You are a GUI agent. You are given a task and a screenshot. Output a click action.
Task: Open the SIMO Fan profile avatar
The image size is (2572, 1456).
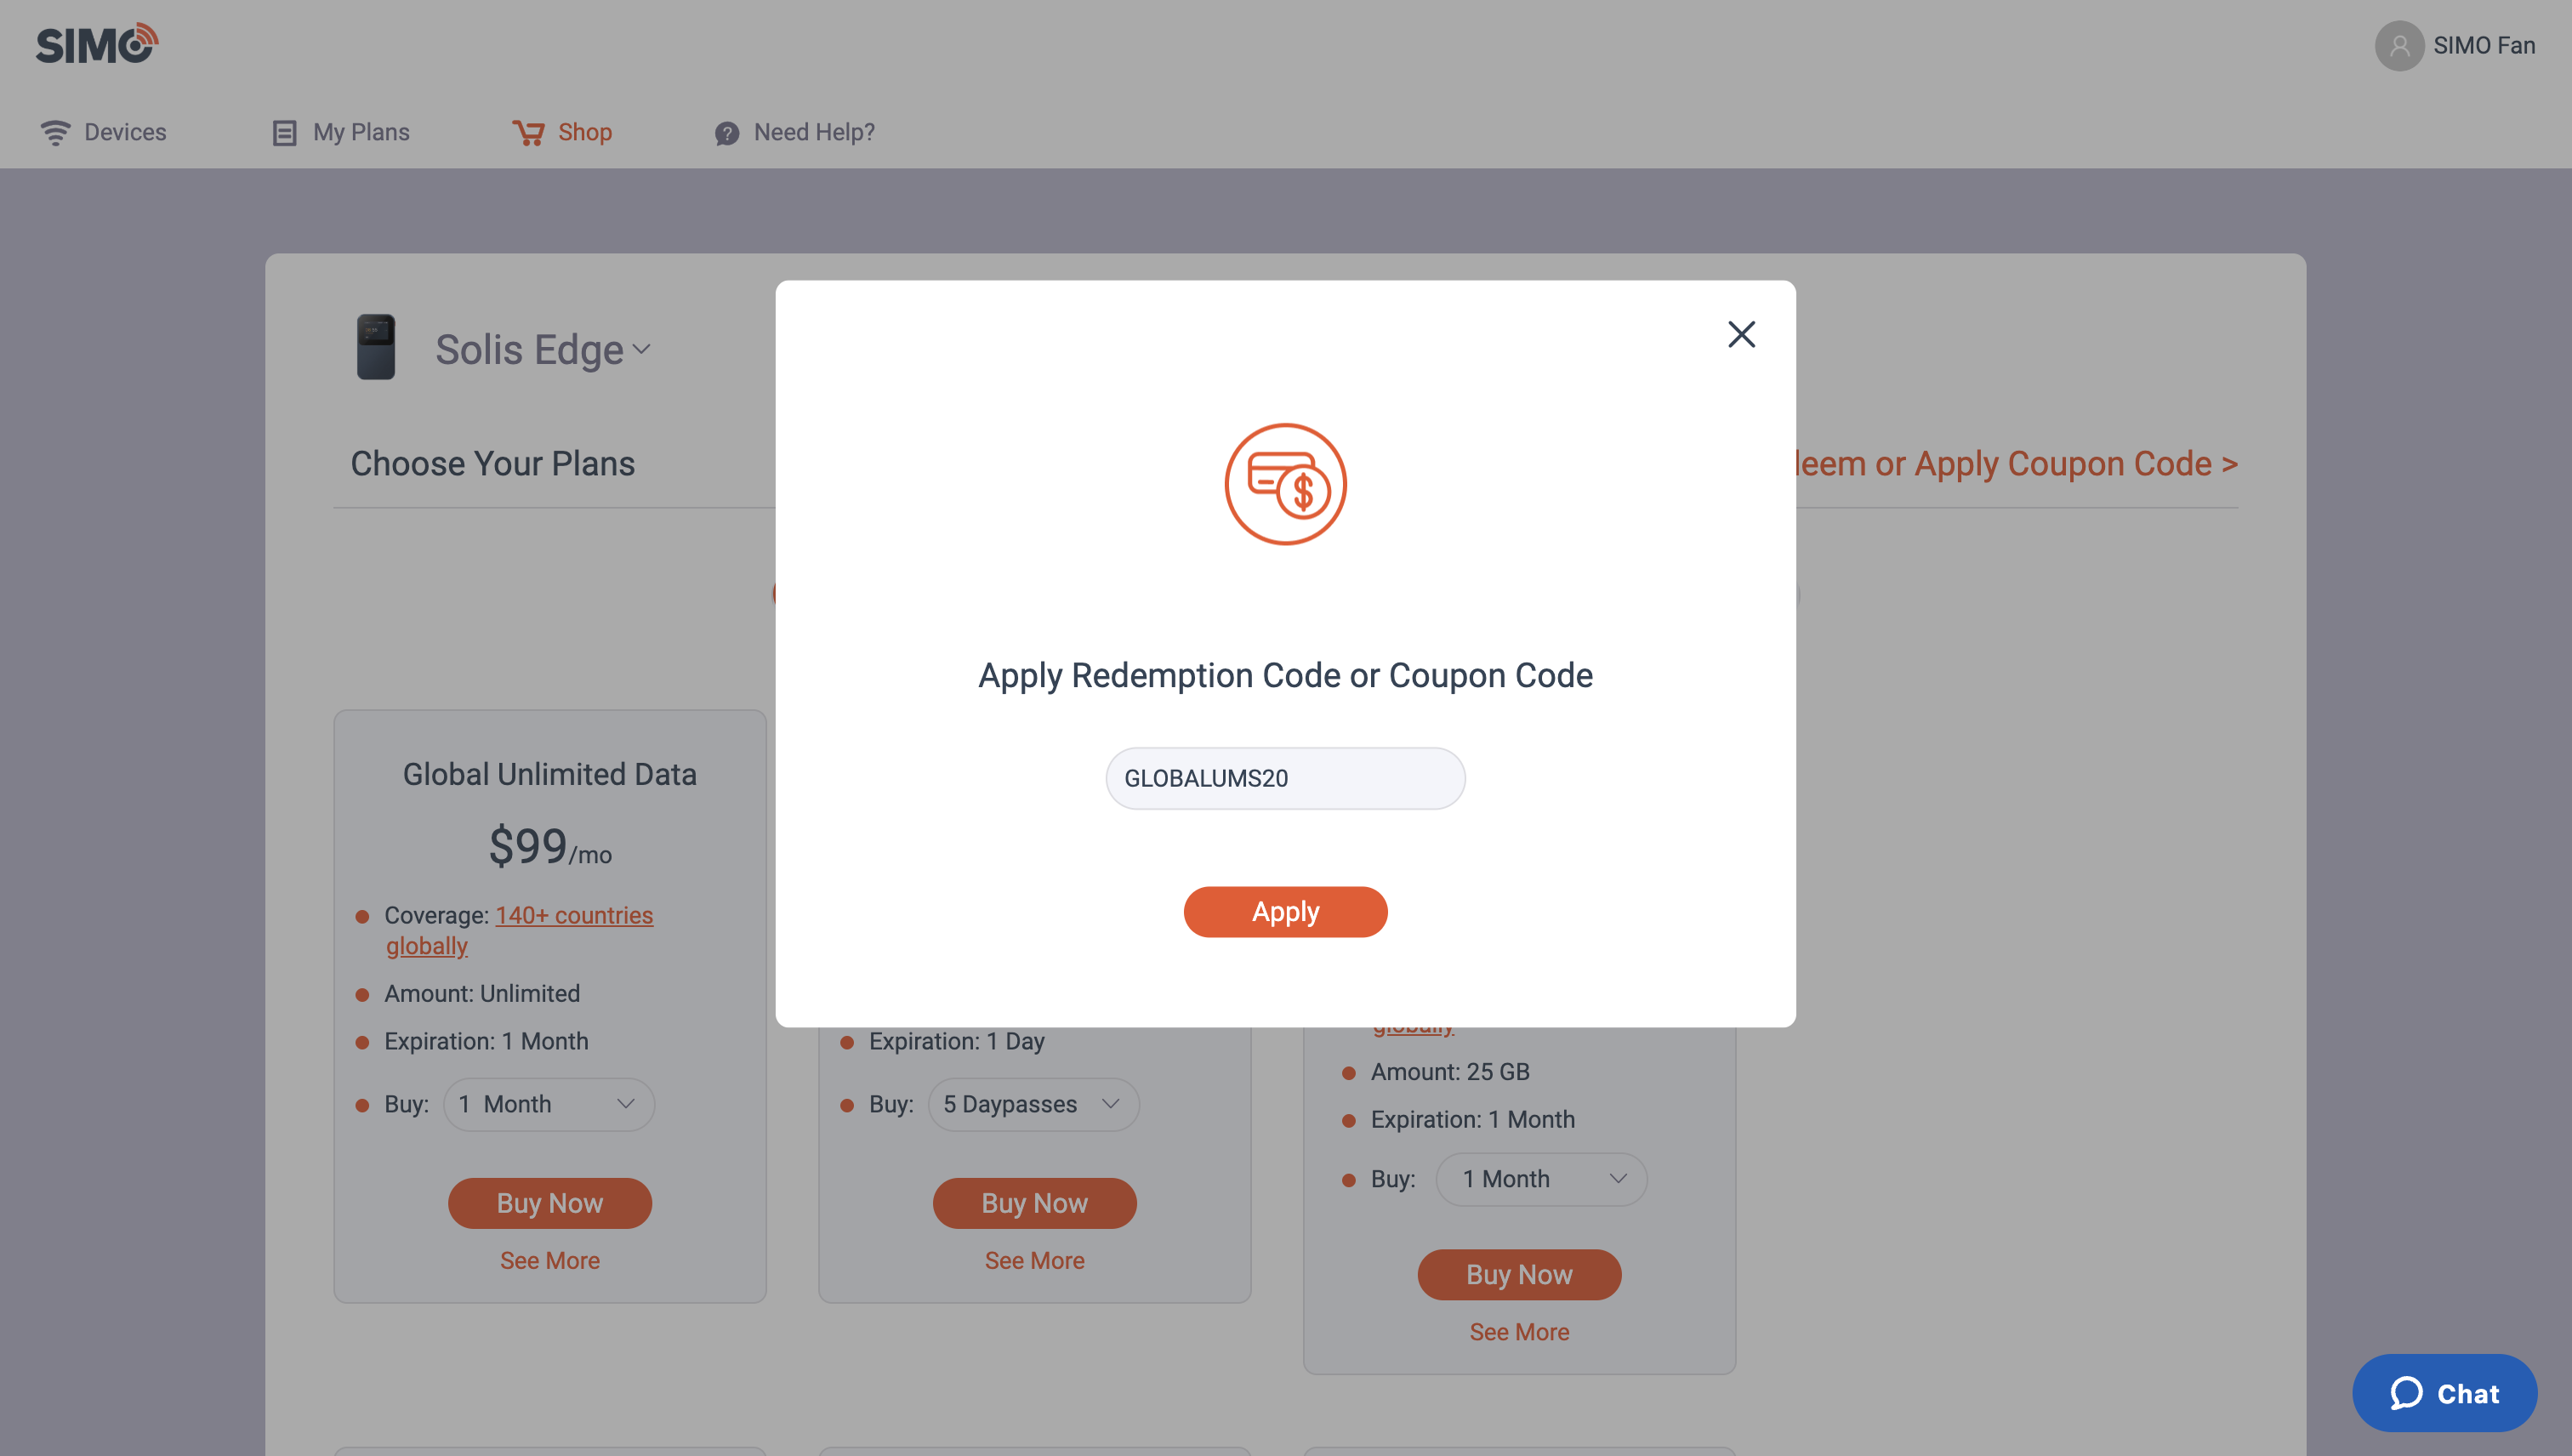click(2399, 46)
